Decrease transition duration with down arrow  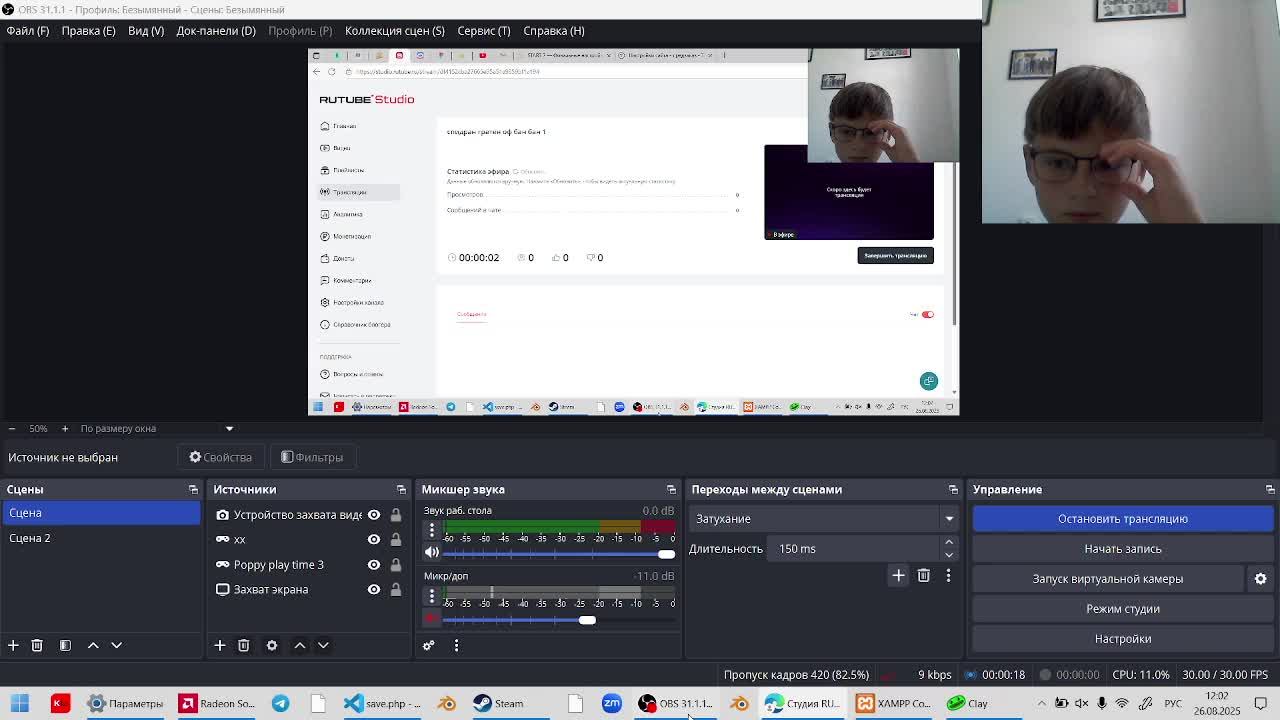coord(949,554)
